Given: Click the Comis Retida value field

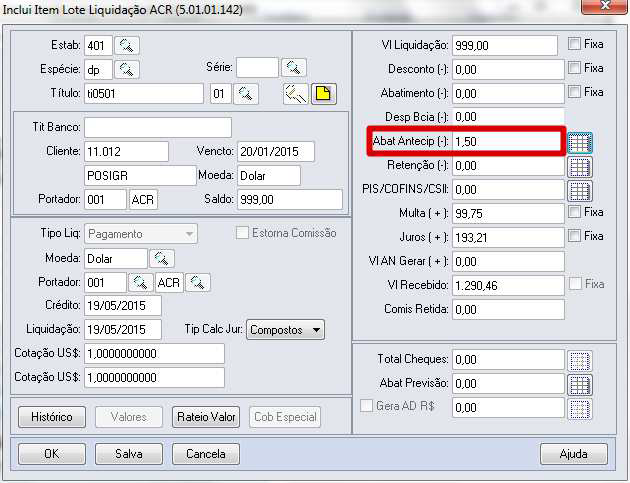Looking at the screenshot, I should (508, 309).
